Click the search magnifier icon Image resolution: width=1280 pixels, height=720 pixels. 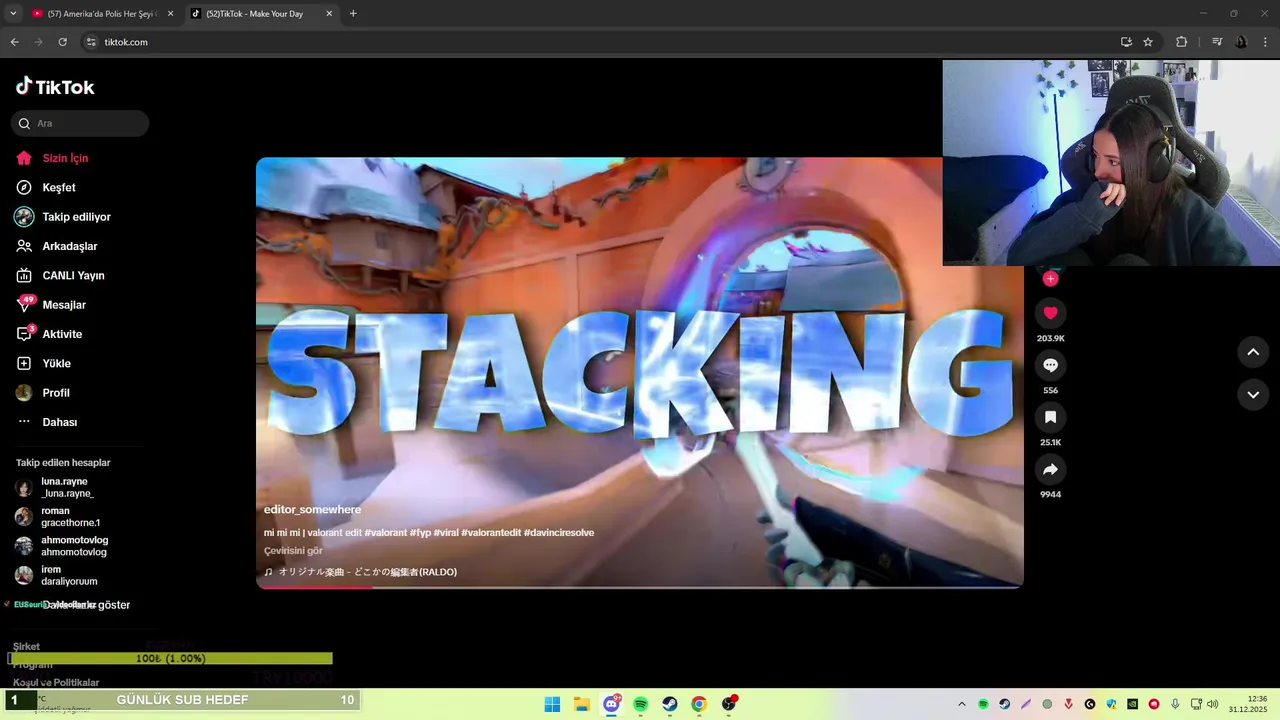[24, 123]
